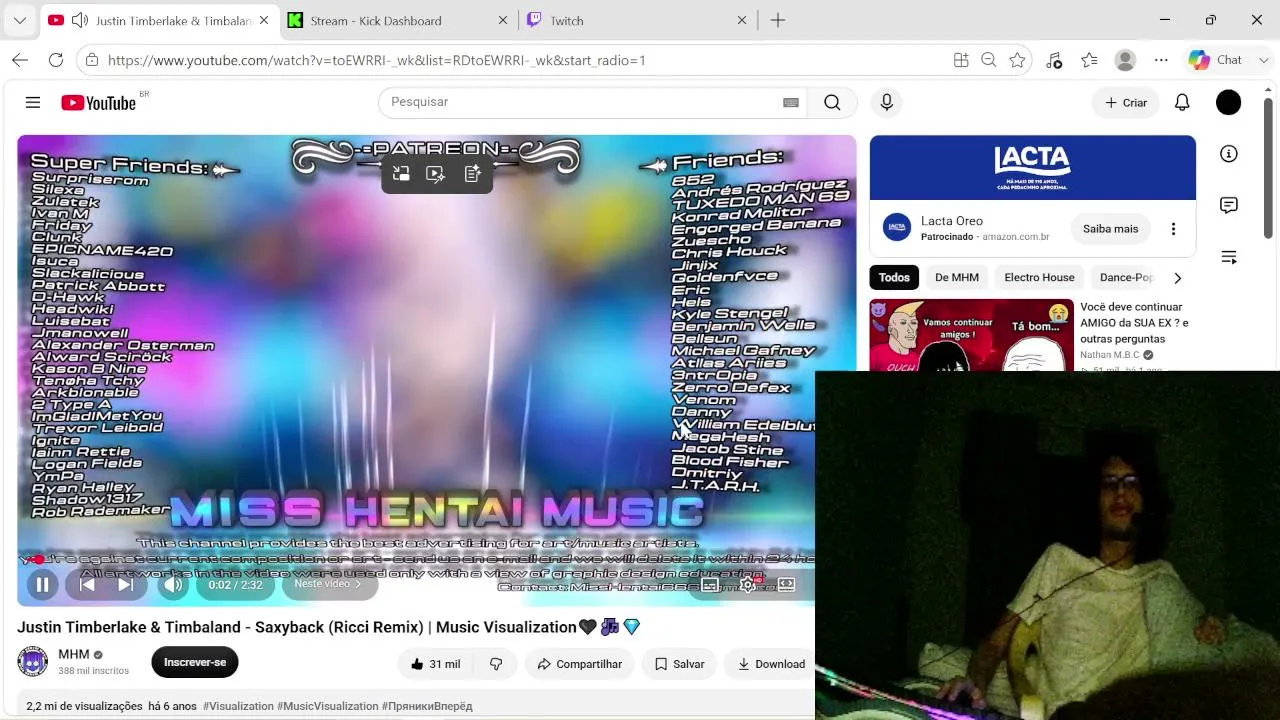The image size is (1280, 720).
Task: Click the Inscrever-se subscribe button
Action: [195, 662]
